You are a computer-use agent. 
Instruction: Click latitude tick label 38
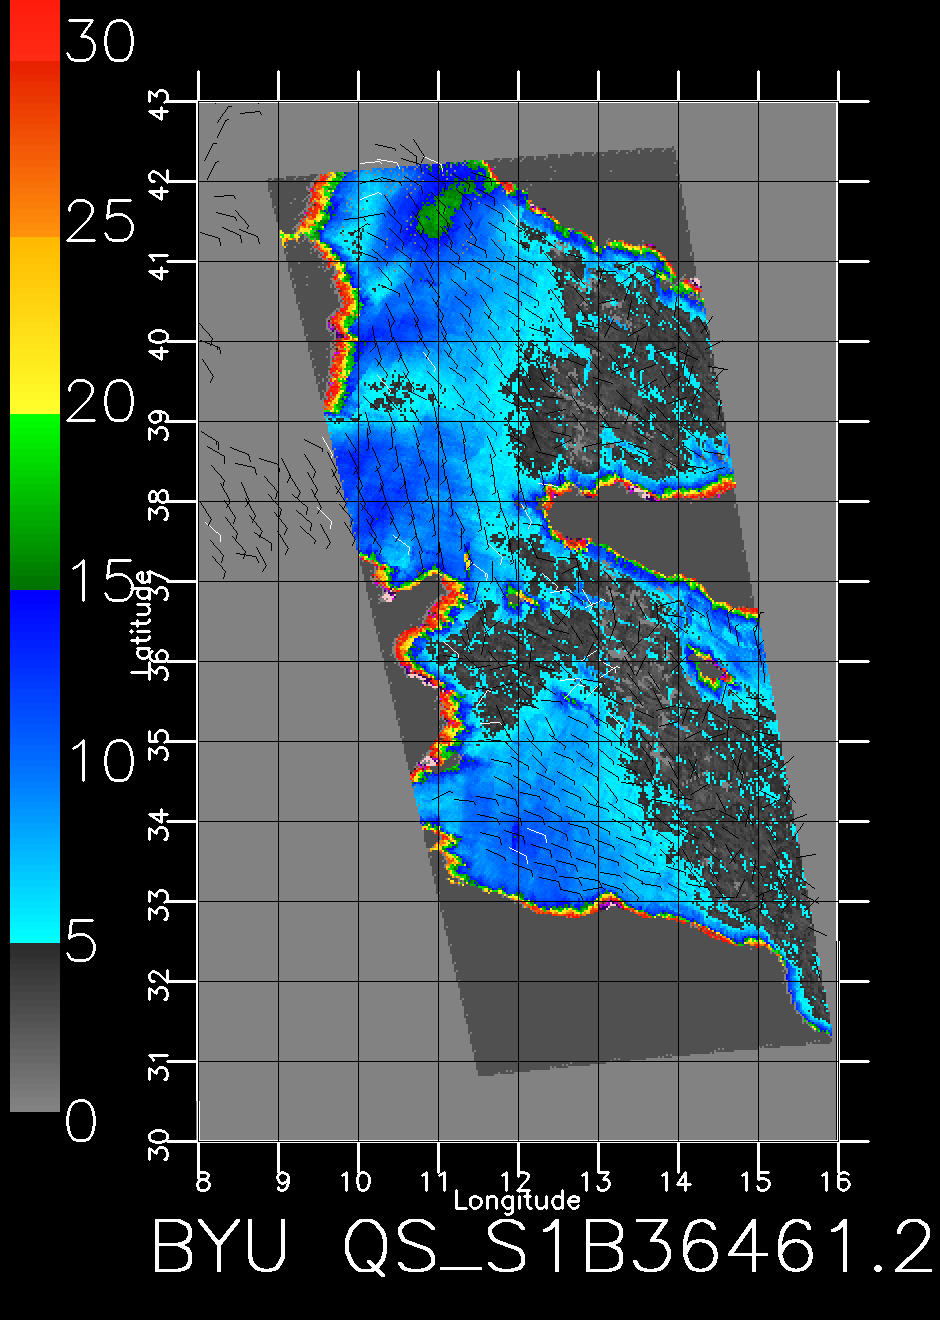159,505
